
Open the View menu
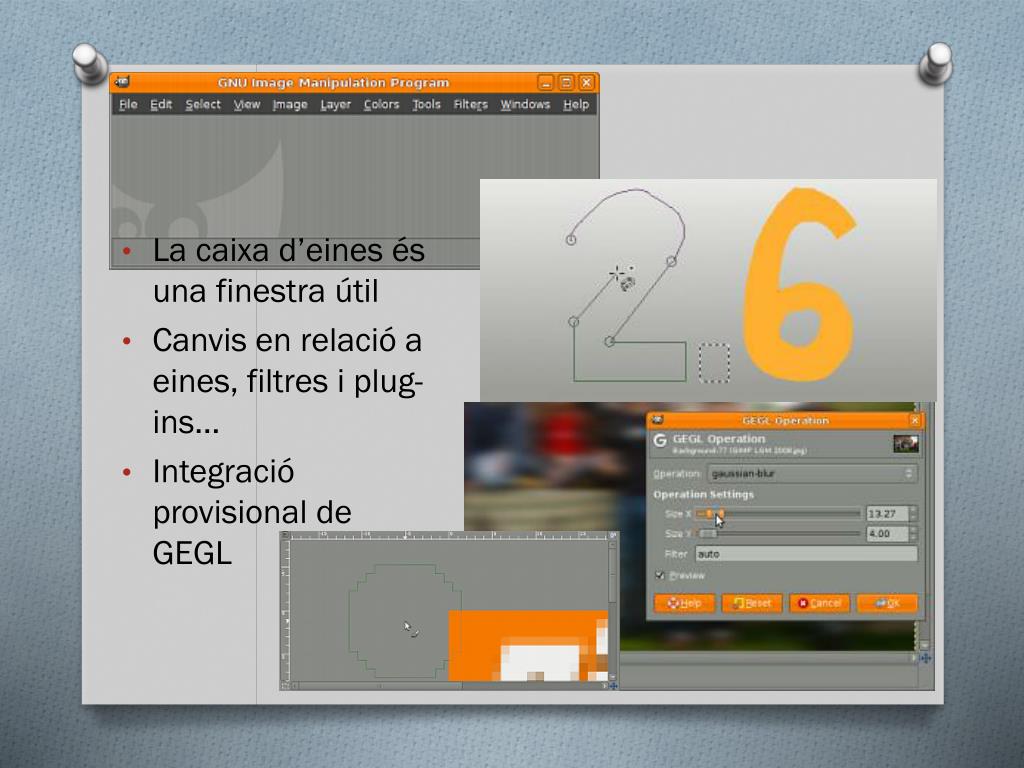tap(247, 104)
